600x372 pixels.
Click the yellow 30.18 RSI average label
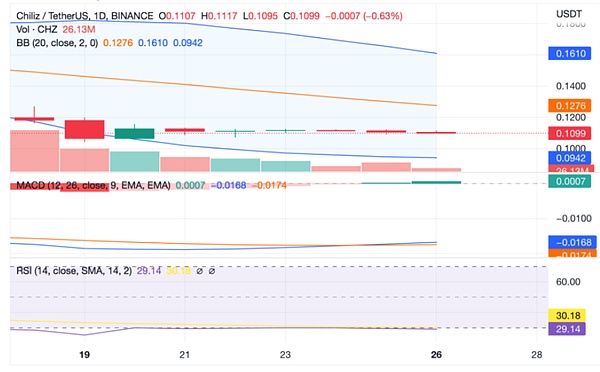click(567, 316)
